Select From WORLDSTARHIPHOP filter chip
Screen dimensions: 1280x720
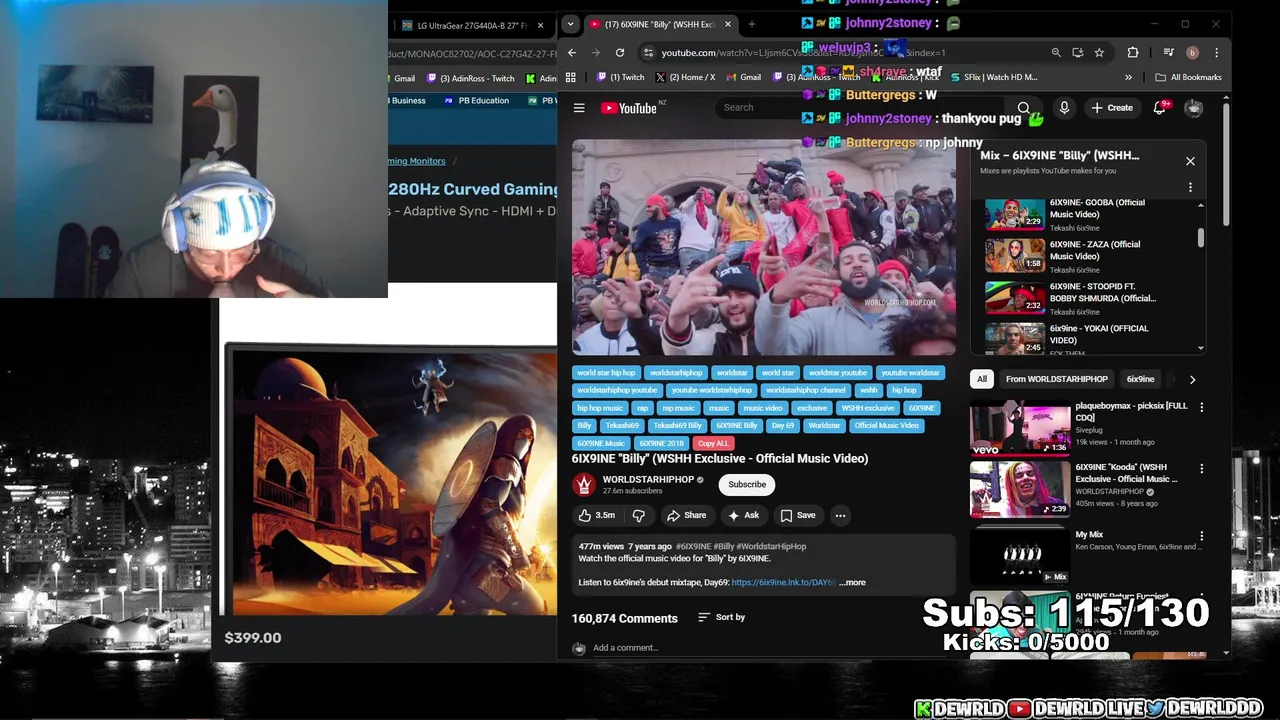[x=1056, y=379]
